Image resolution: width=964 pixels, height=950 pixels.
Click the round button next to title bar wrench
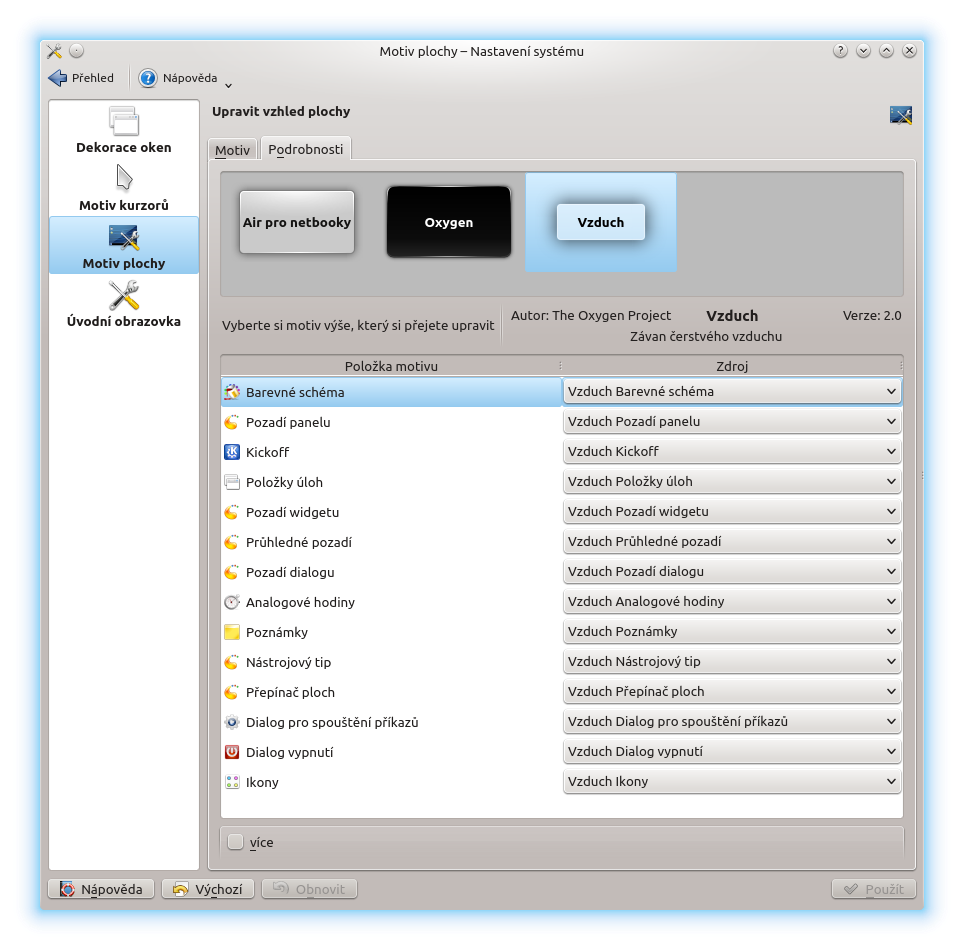click(76, 51)
